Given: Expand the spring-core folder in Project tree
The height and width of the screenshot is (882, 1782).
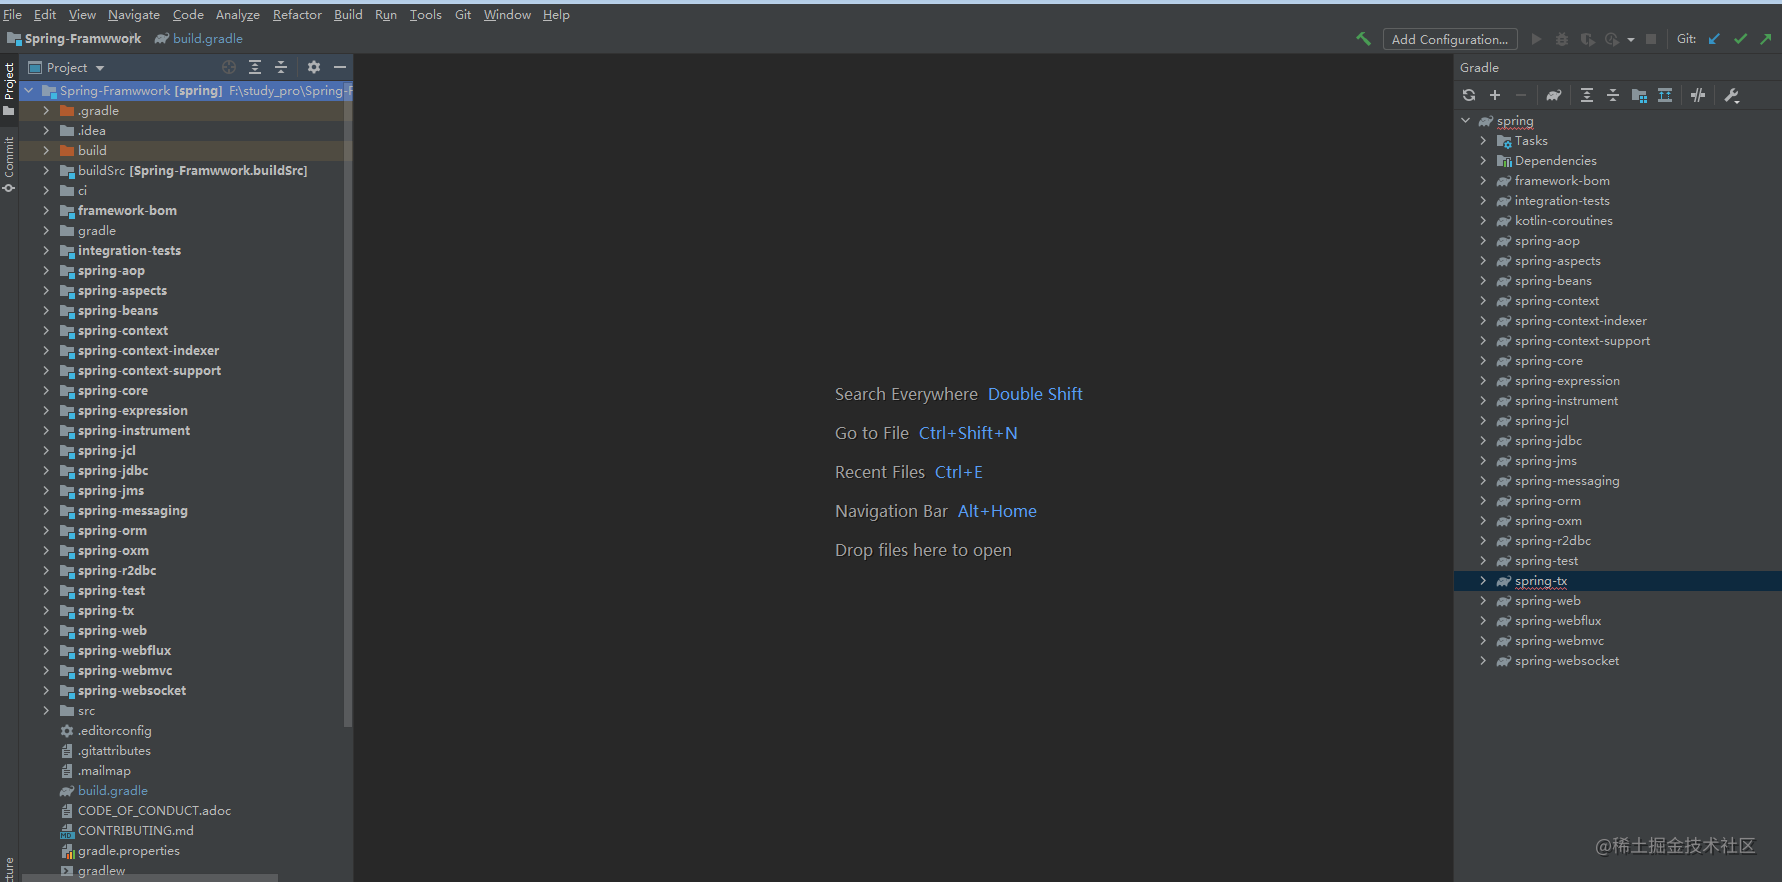Looking at the screenshot, I should [46, 390].
